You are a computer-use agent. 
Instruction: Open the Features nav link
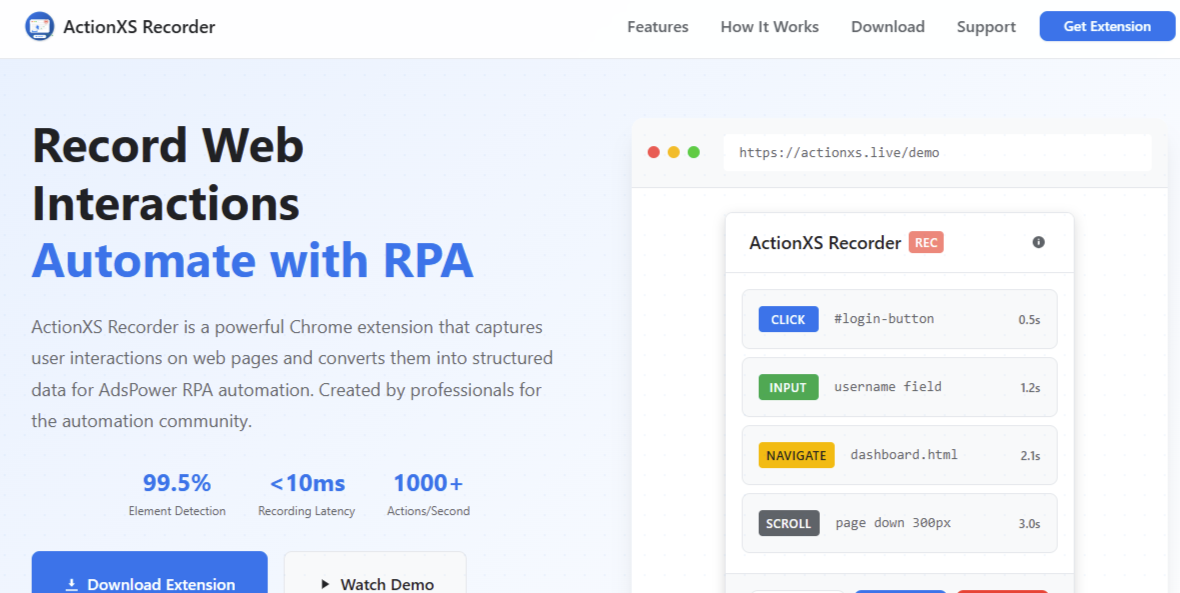coord(658,27)
